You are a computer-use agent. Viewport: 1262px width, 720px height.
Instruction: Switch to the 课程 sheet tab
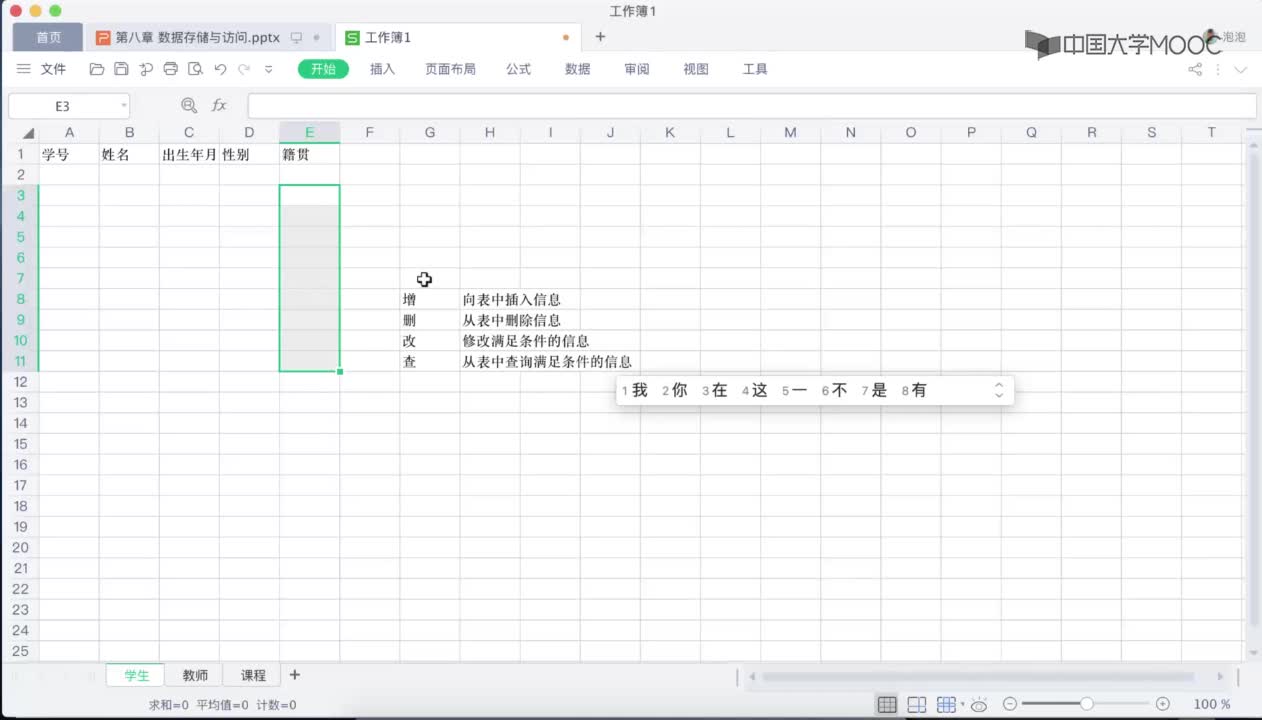click(x=253, y=675)
